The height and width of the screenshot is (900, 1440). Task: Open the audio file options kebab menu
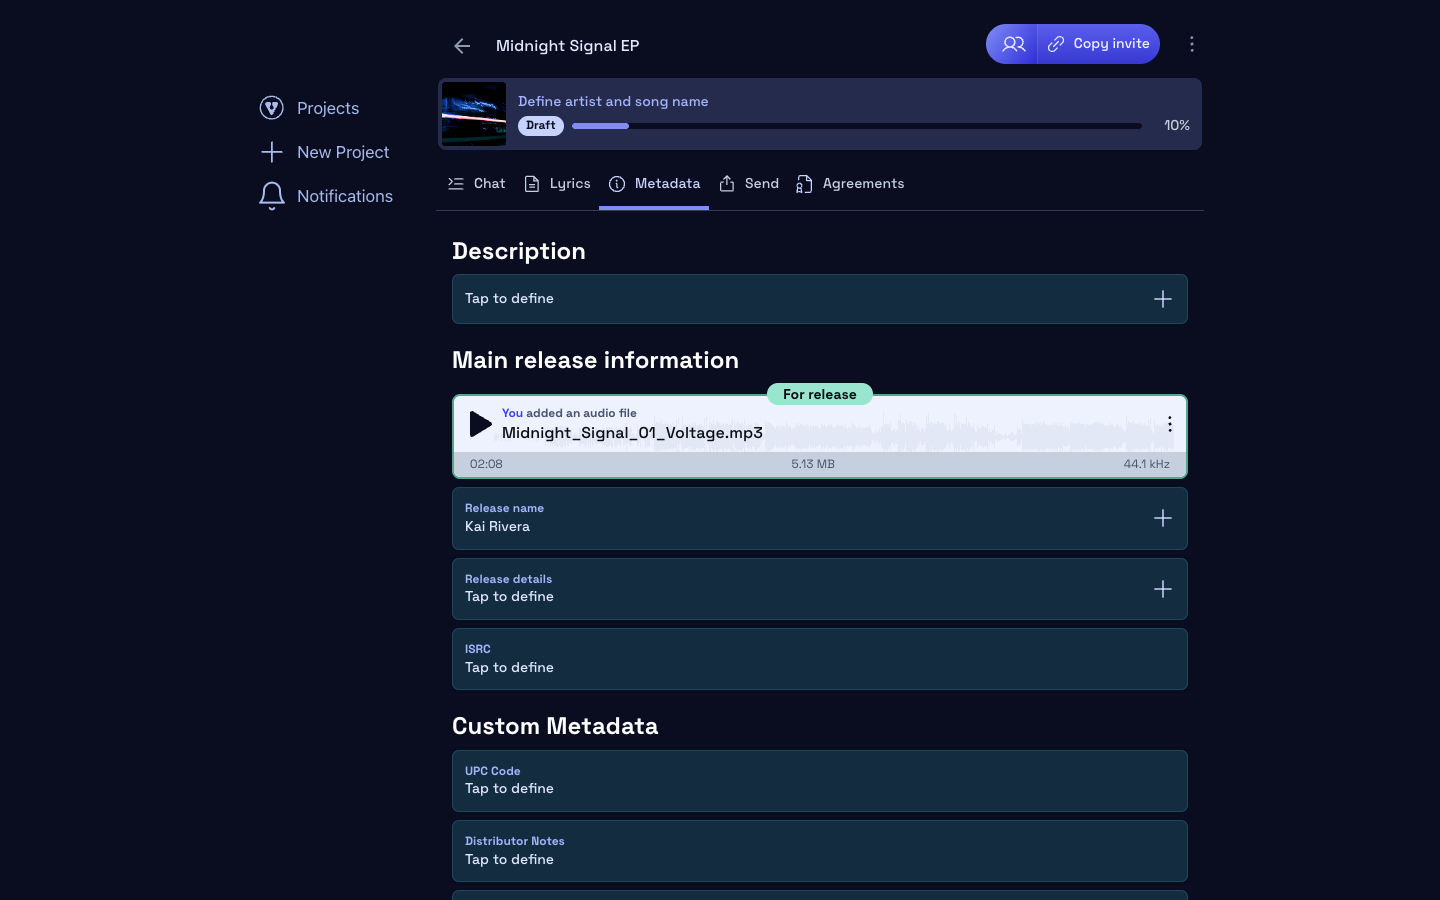pos(1169,424)
